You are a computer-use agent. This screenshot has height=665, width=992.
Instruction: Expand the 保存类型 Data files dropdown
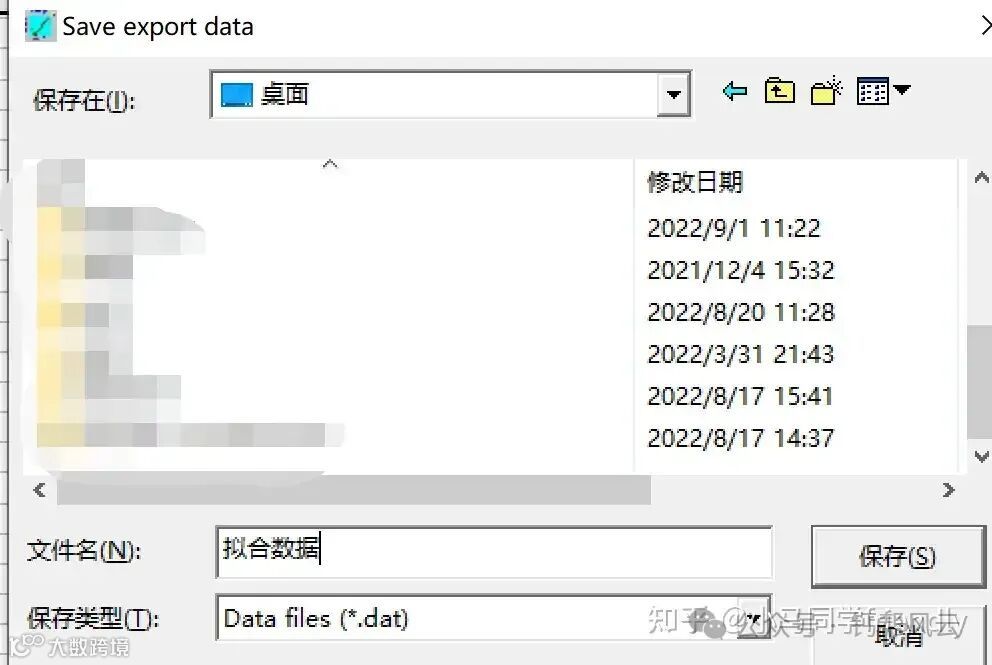(753, 618)
